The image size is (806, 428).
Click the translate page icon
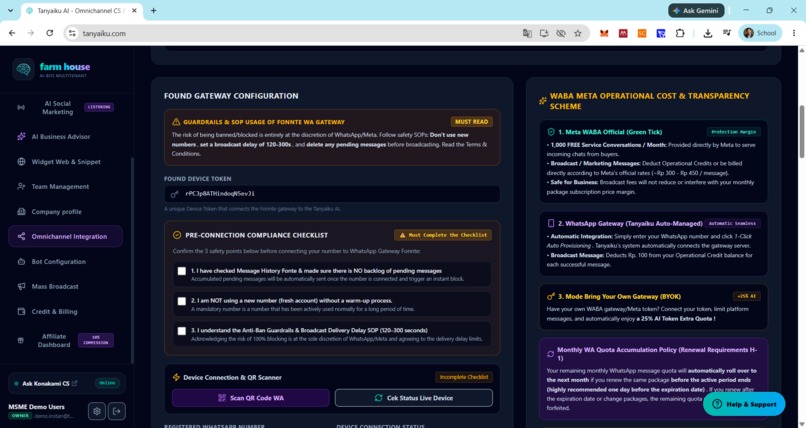(x=527, y=33)
